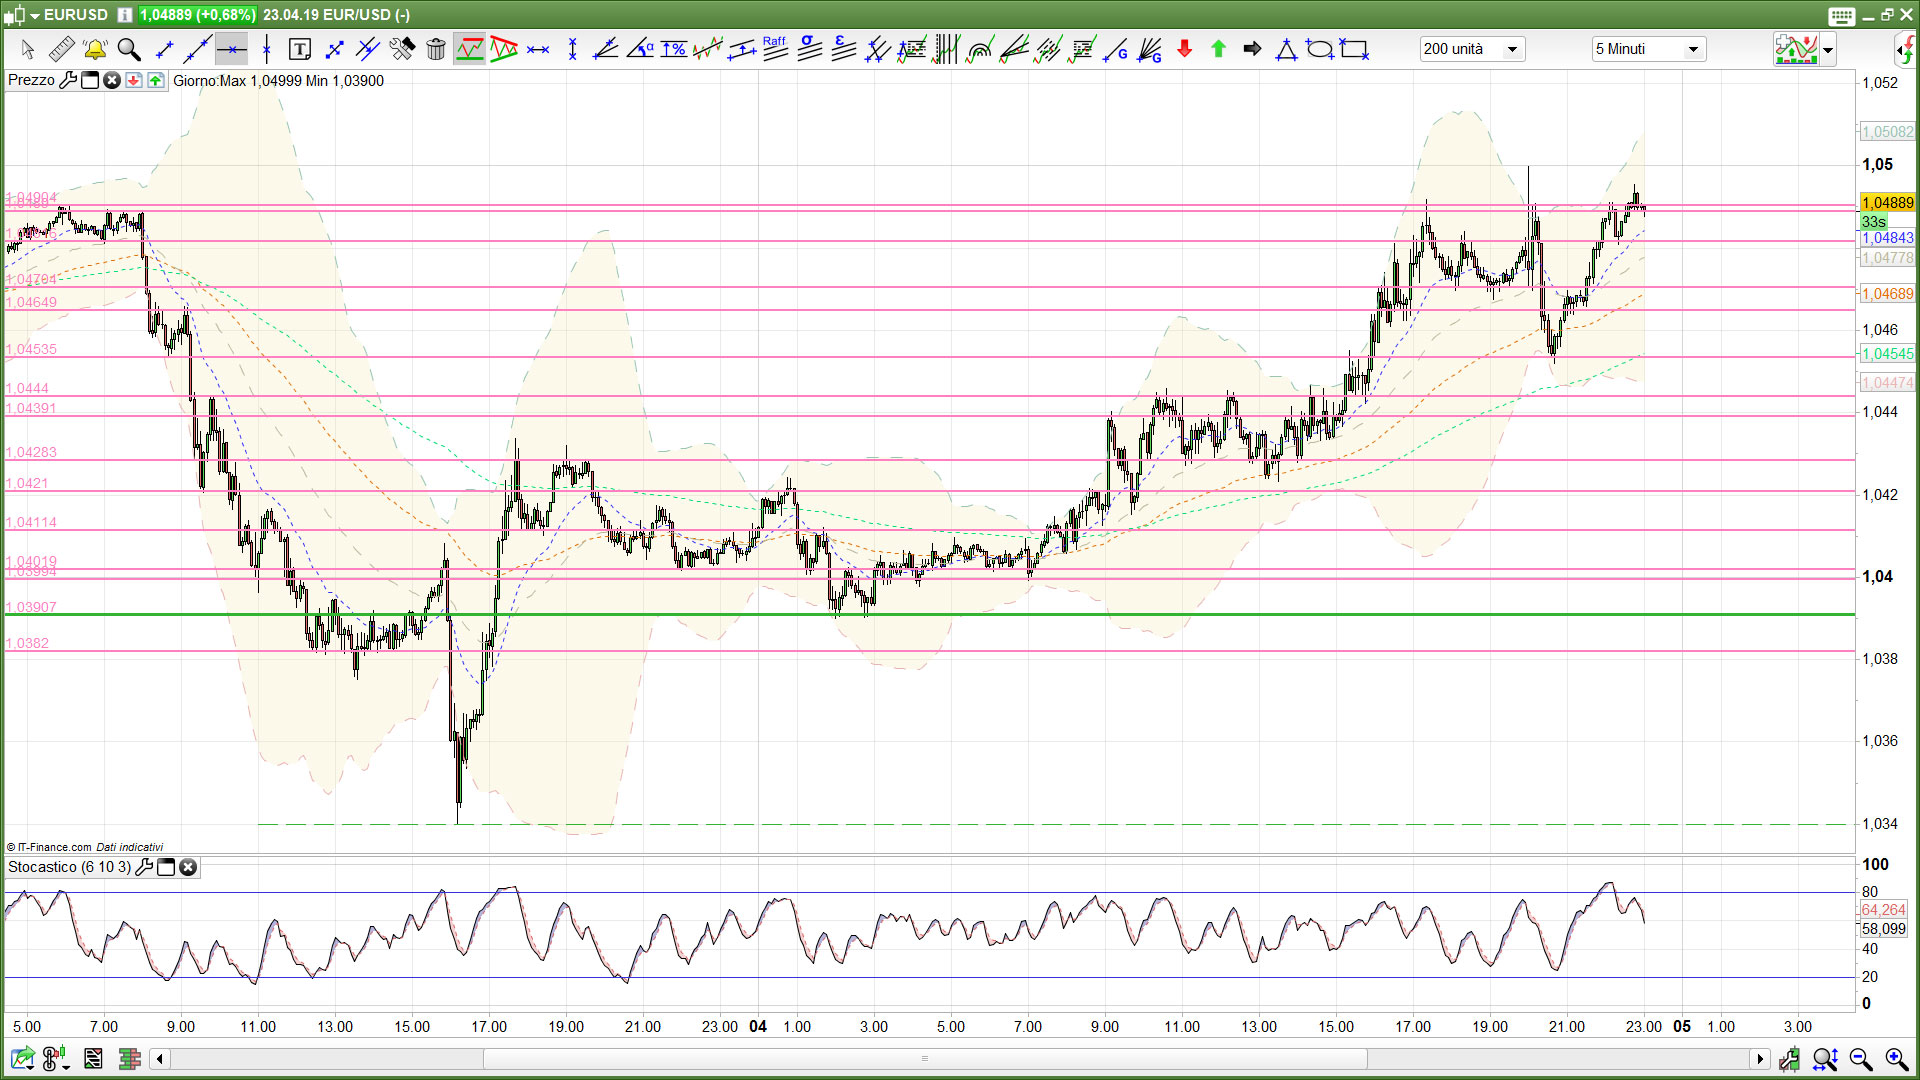Open the 200 unità dropdown
The width and height of the screenshot is (1920, 1080).
(1512, 49)
